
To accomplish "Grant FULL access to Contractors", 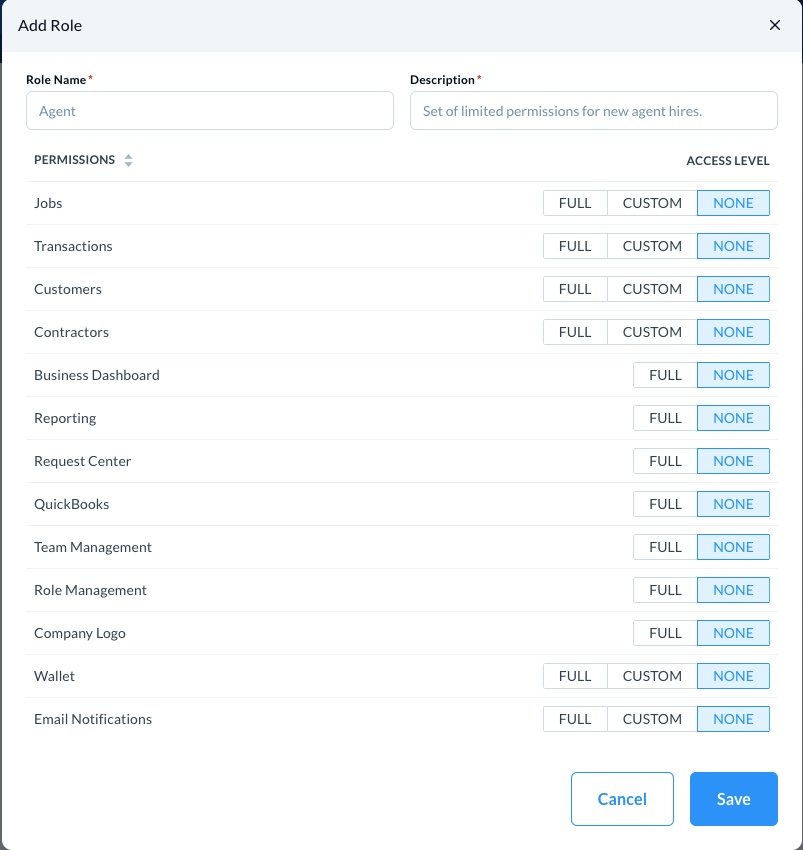I will click(575, 332).
